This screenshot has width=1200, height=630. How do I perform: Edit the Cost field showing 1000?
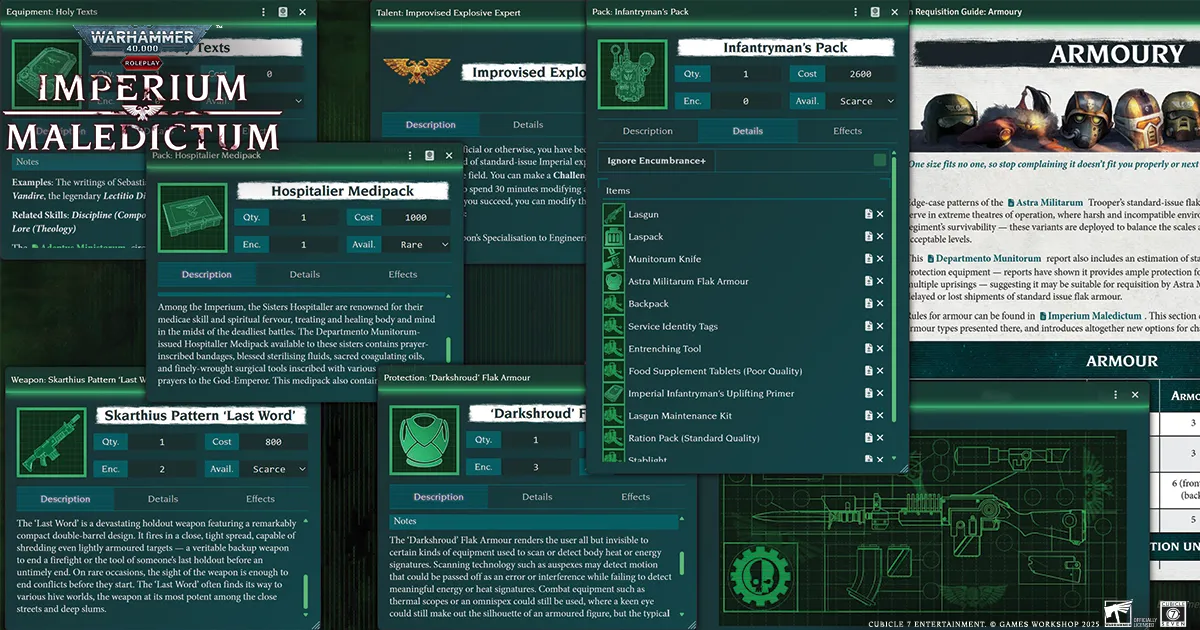415,217
